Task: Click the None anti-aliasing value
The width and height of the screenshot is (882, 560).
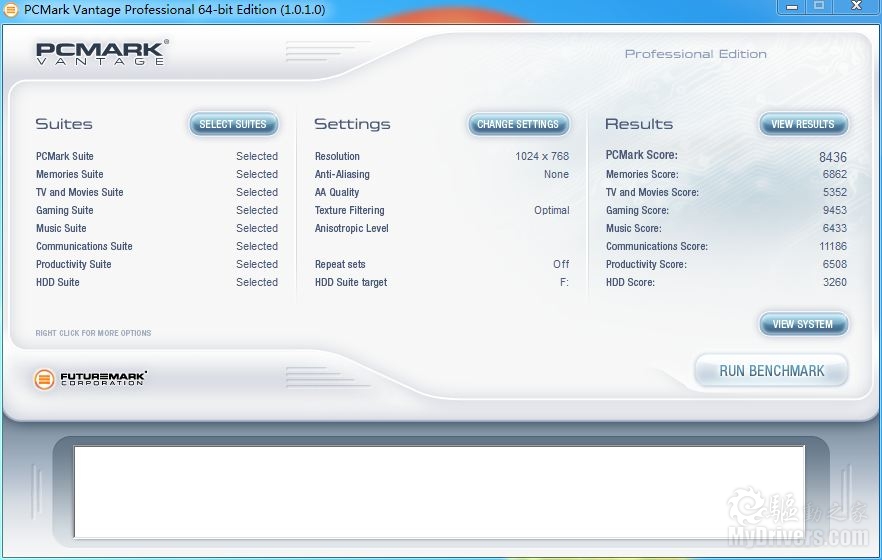Action: (x=556, y=174)
